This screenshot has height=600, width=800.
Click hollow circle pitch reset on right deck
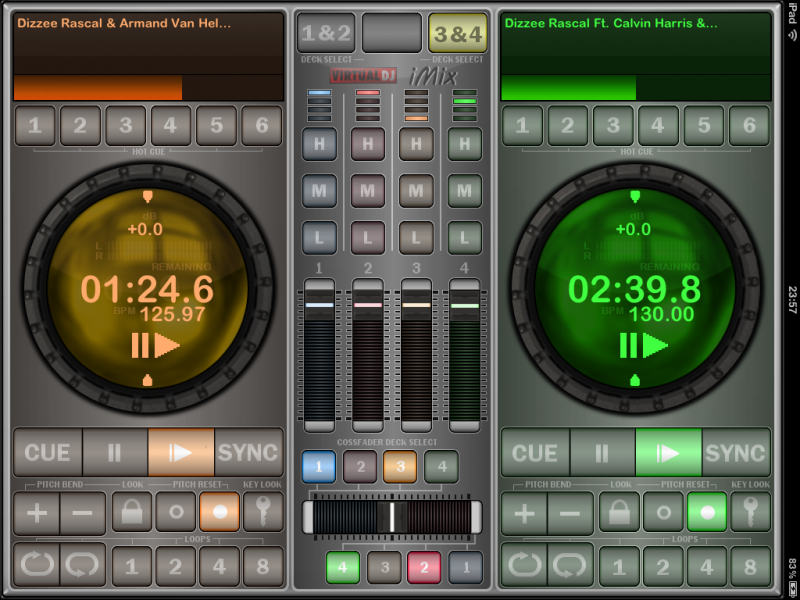(663, 512)
